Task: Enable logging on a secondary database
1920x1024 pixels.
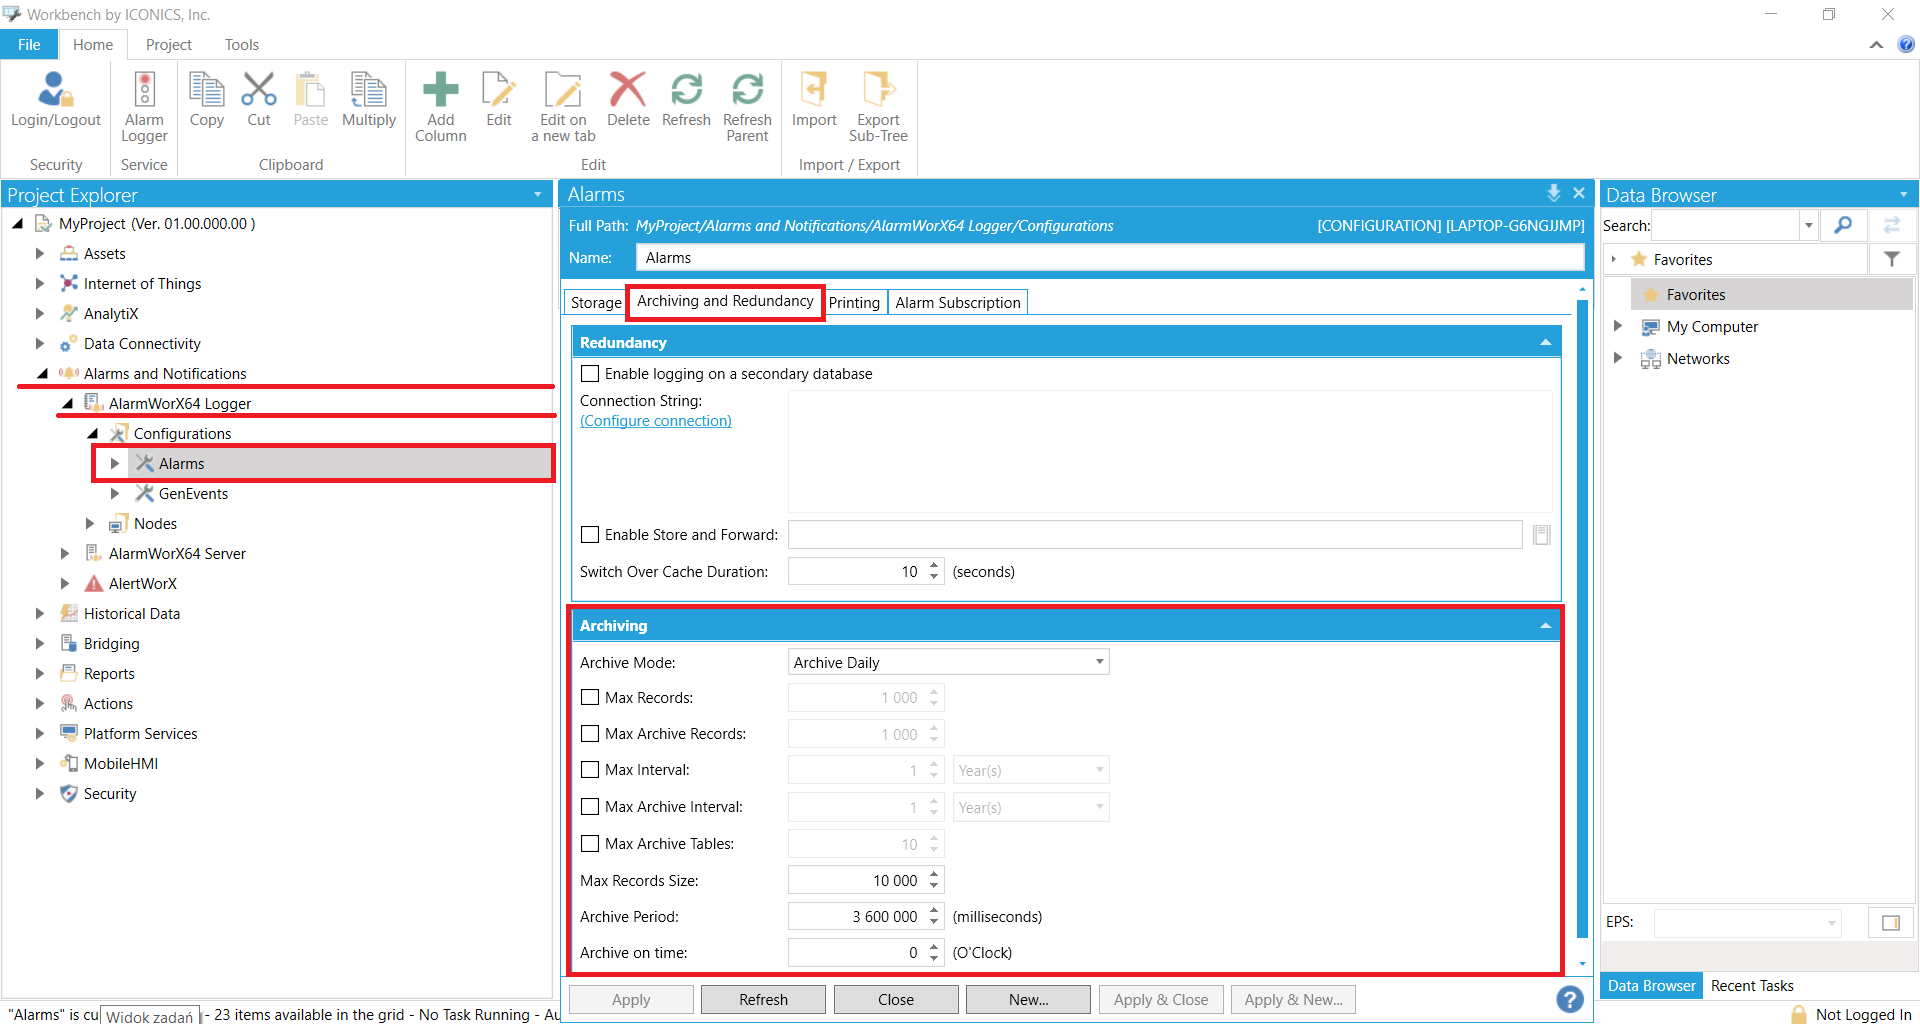Action: click(x=590, y=374)
